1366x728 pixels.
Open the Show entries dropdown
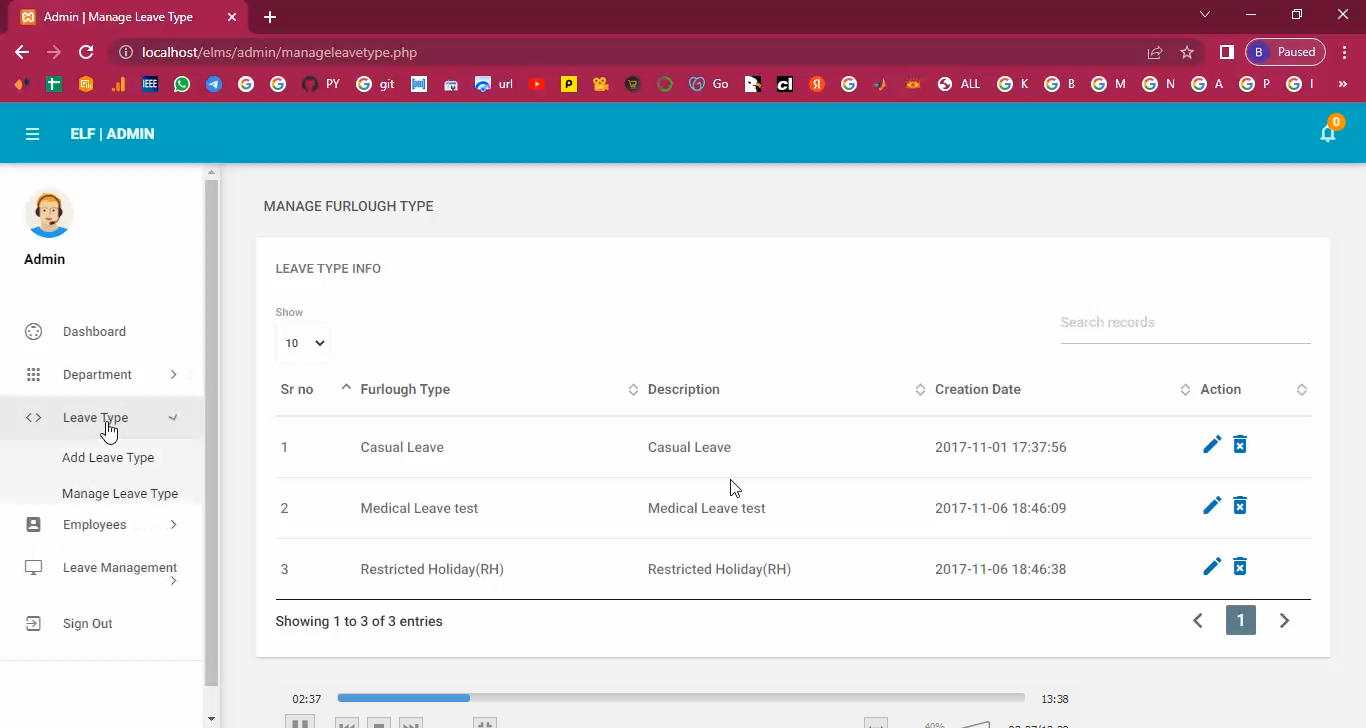(x=304, y=343)
